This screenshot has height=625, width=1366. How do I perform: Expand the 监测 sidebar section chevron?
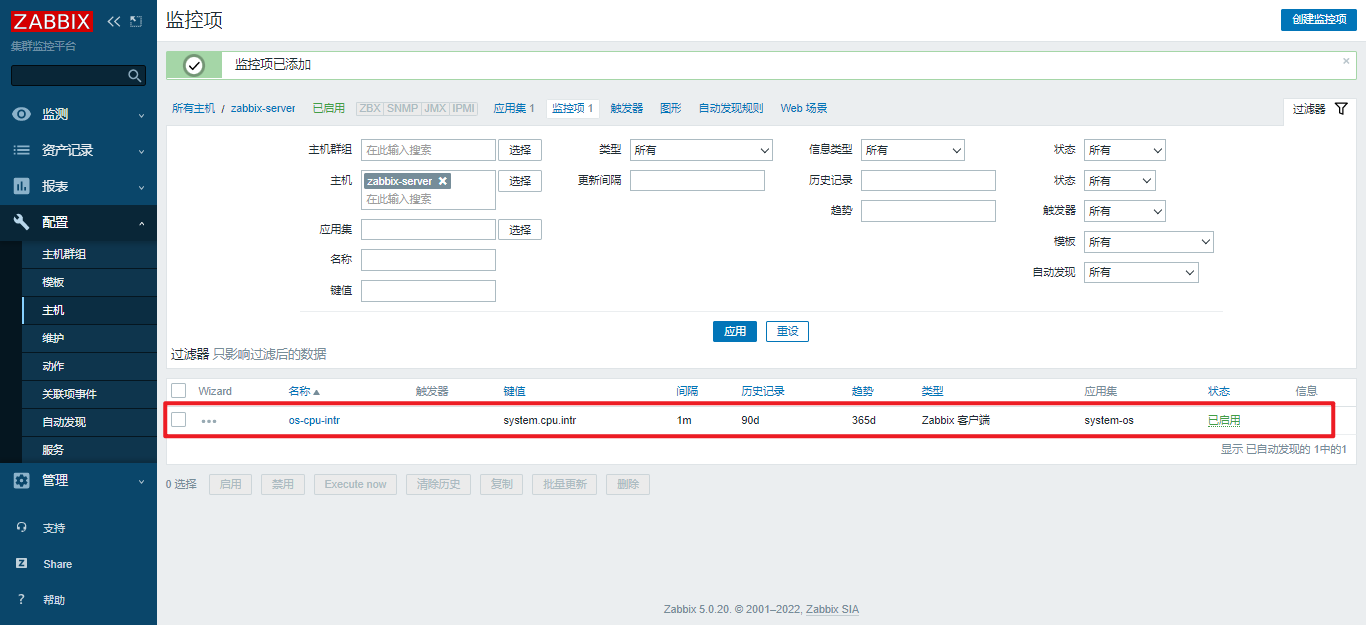(141, 115)
